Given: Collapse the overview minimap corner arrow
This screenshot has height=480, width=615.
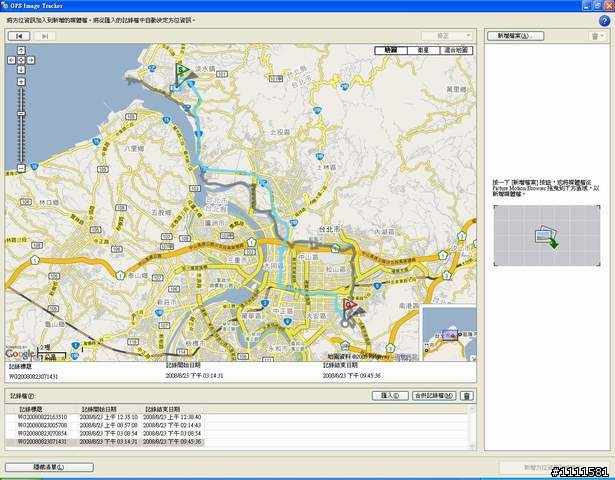Looking at the screenshot, I should tap(473, 358).
